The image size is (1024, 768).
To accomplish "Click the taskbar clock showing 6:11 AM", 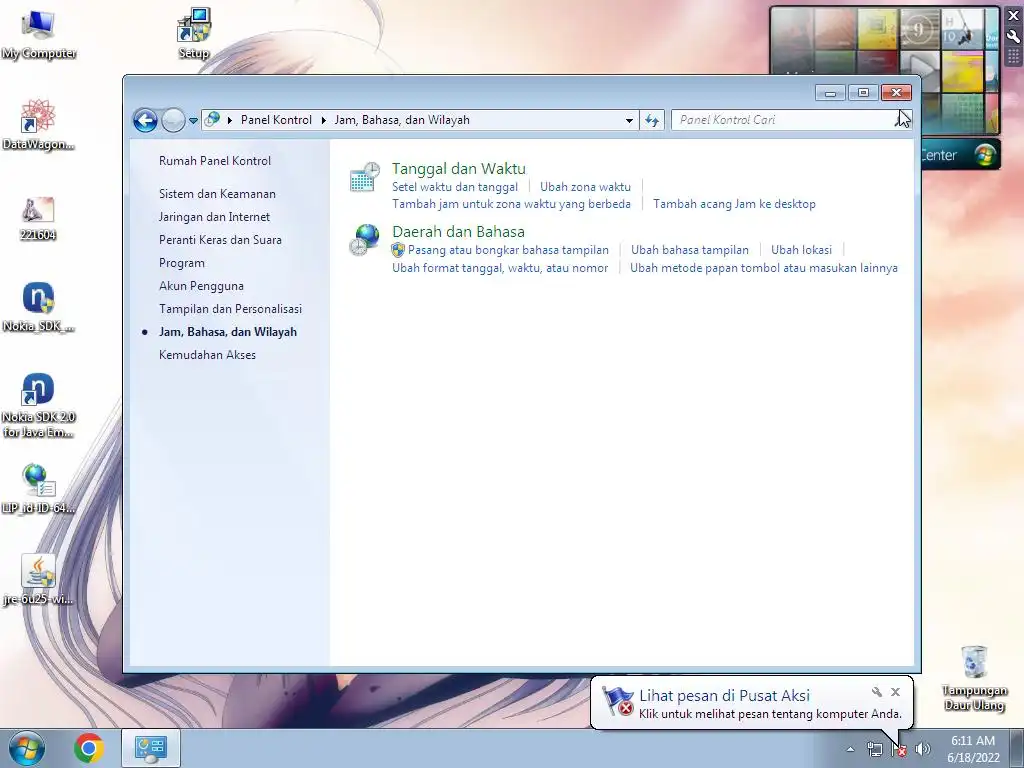I will click(x=973, y=748).
